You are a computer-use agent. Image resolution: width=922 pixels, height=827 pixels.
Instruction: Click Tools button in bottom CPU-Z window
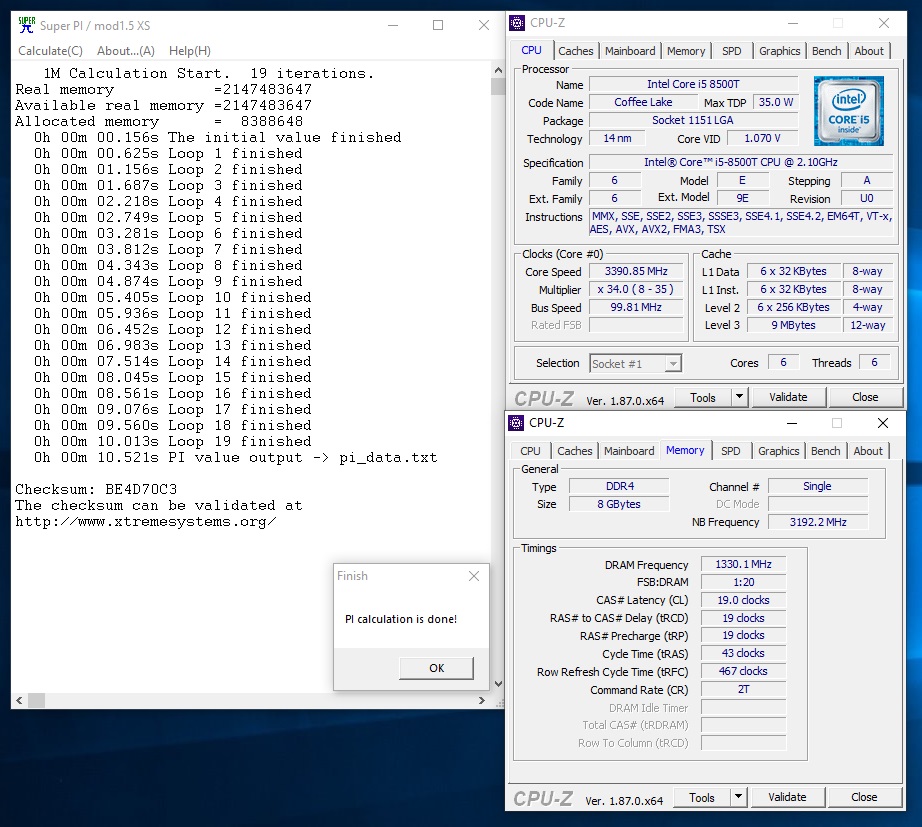[701, 798]
